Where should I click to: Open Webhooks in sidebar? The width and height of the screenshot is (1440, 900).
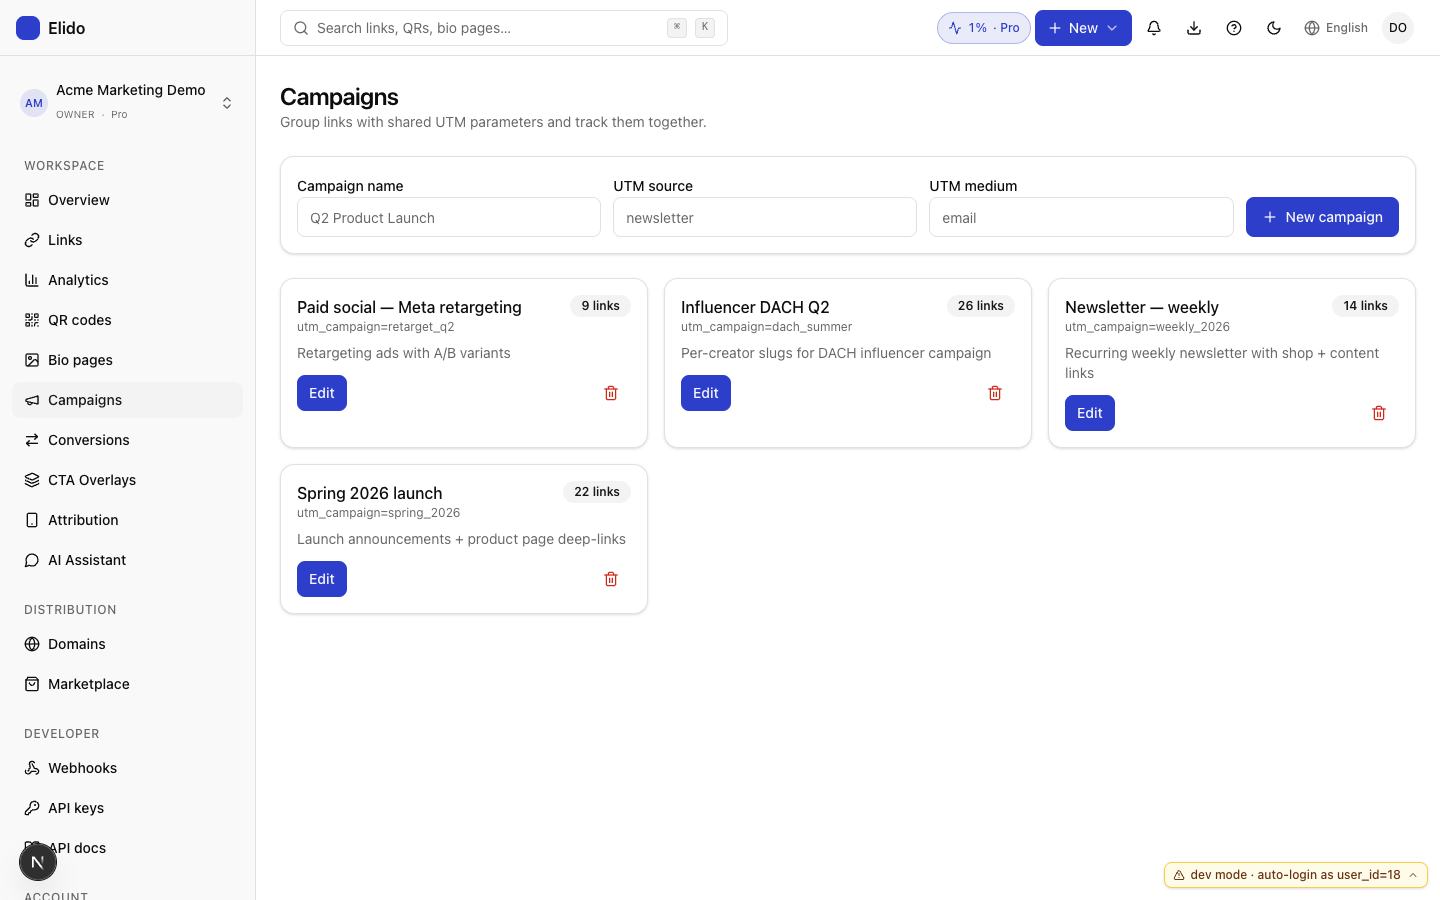128,768
